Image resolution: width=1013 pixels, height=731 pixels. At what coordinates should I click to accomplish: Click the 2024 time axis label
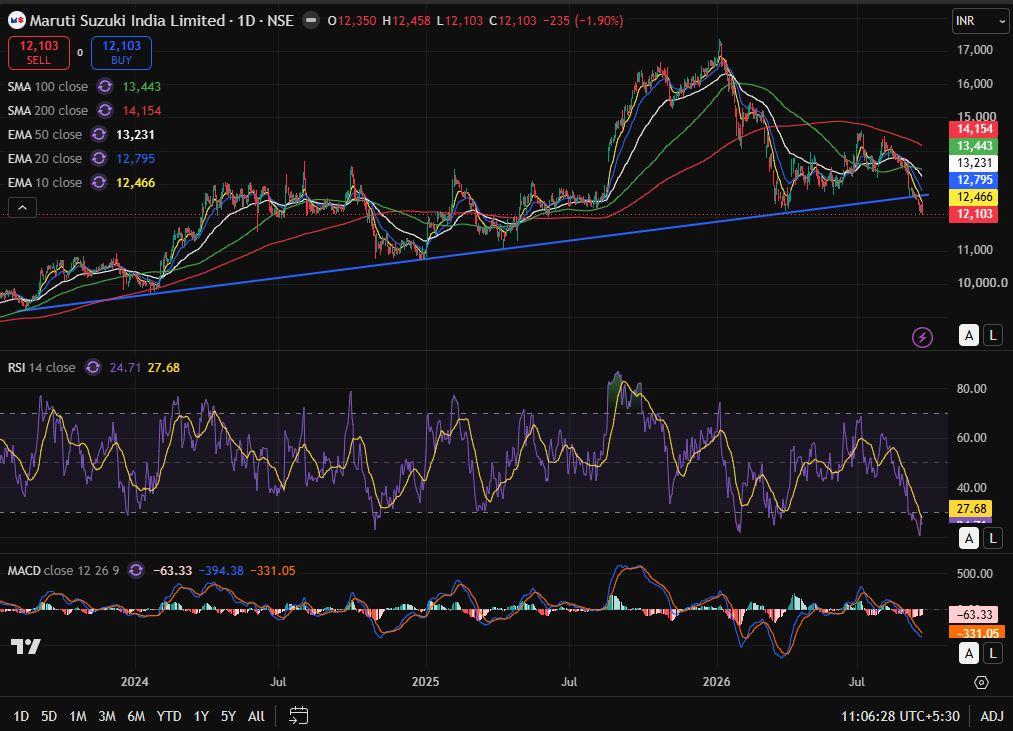click(x=134, y=682)
